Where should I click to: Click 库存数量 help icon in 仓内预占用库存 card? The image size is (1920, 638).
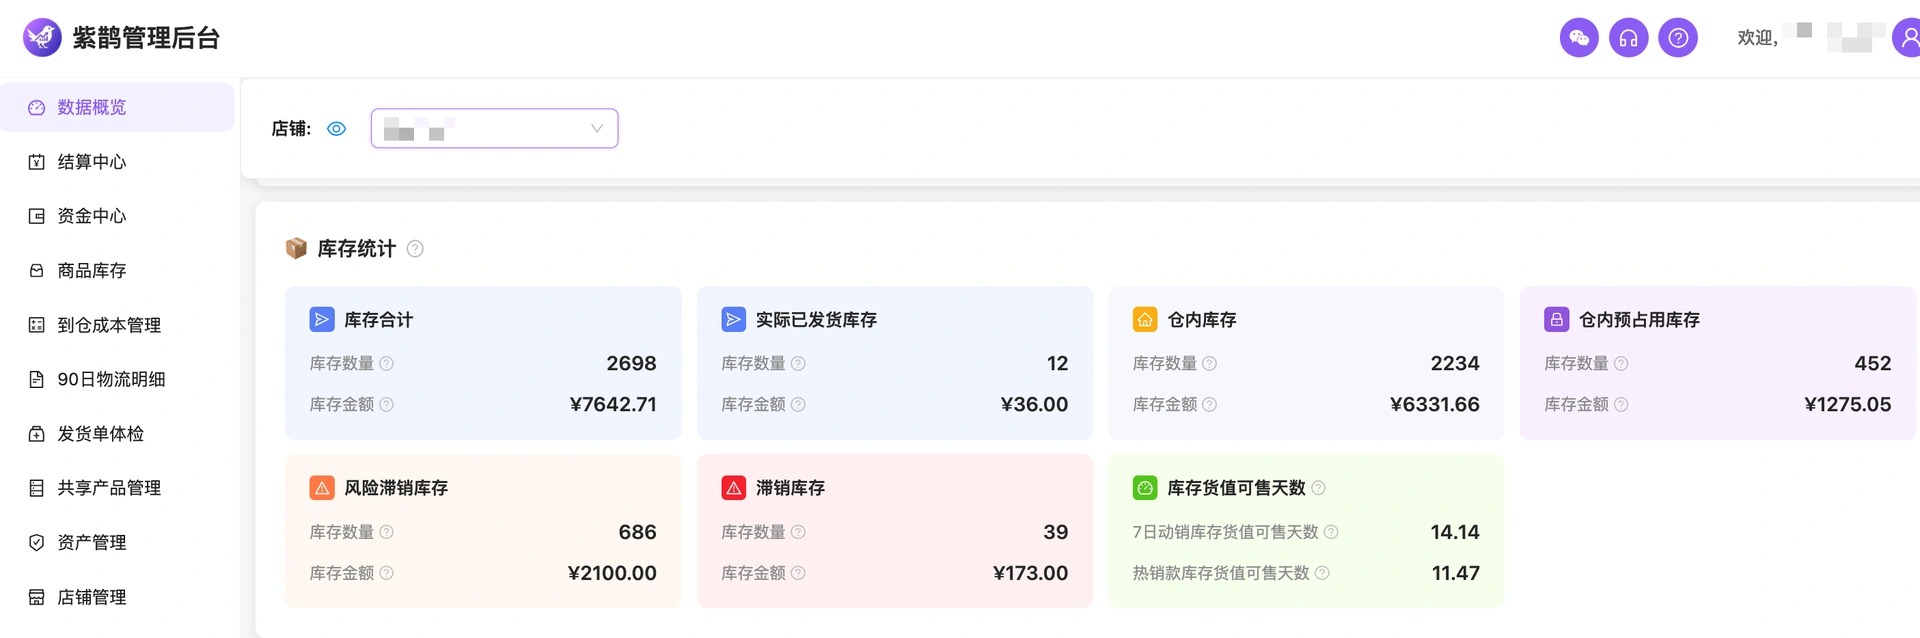(x=1621, y=364)
